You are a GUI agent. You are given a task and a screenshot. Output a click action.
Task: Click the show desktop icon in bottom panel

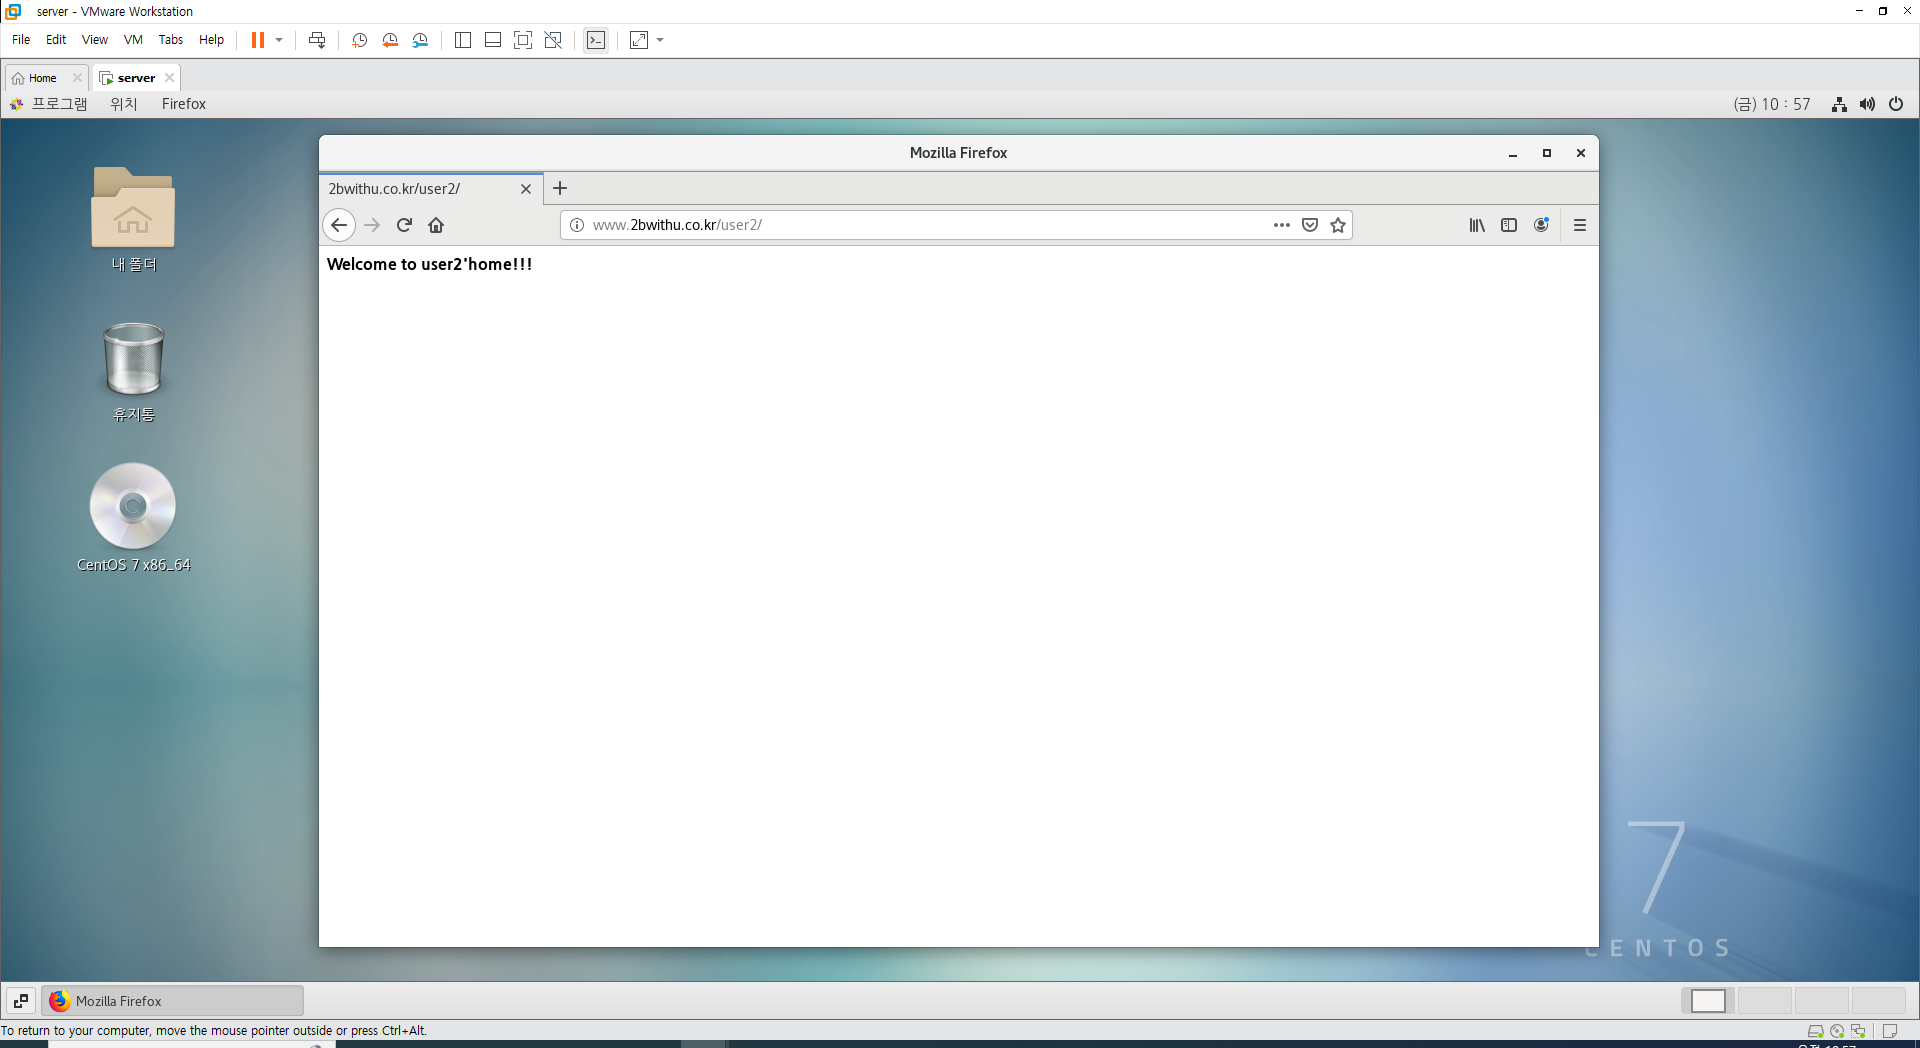pos(21,1001)
